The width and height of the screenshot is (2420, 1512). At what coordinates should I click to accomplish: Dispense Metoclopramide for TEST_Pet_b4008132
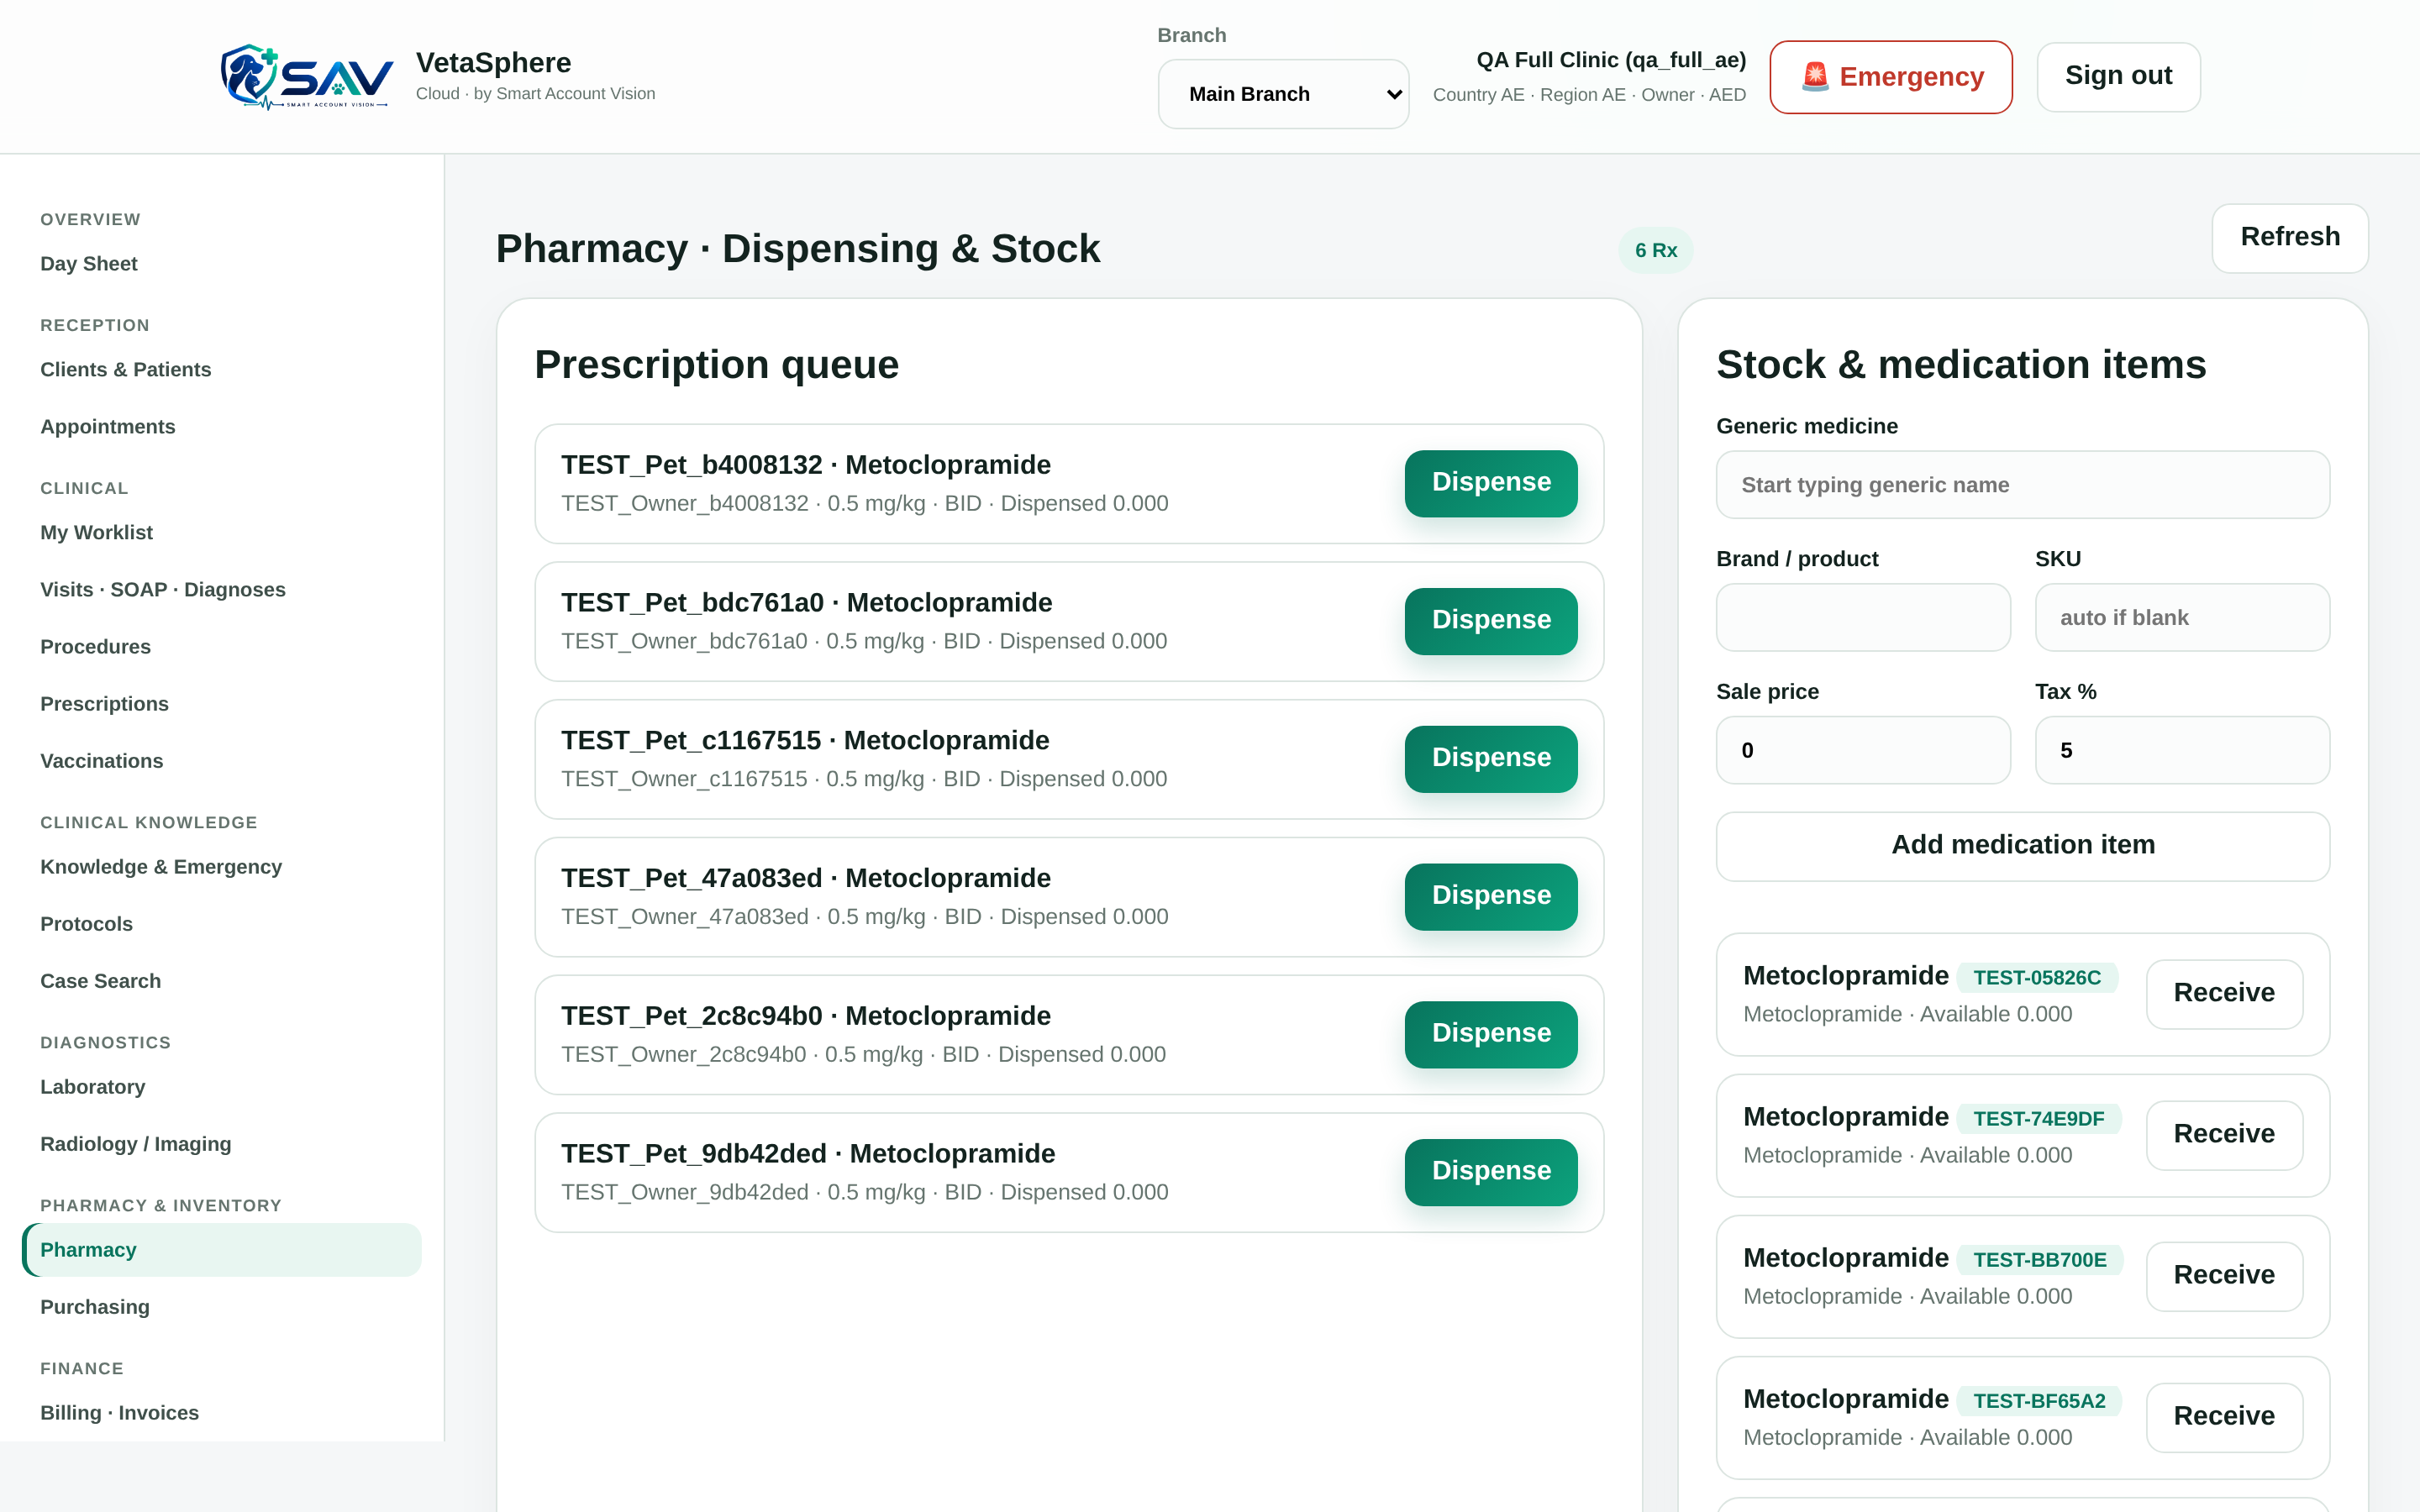(1491, 483)
